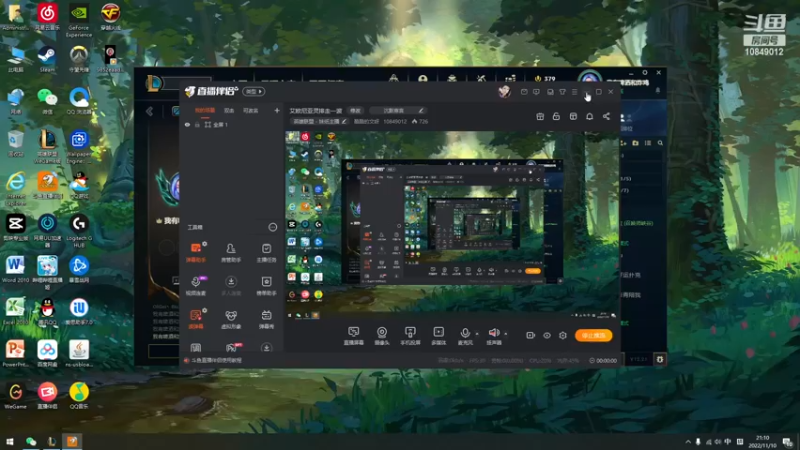Open the video mic-link tool

pos(196,286)
